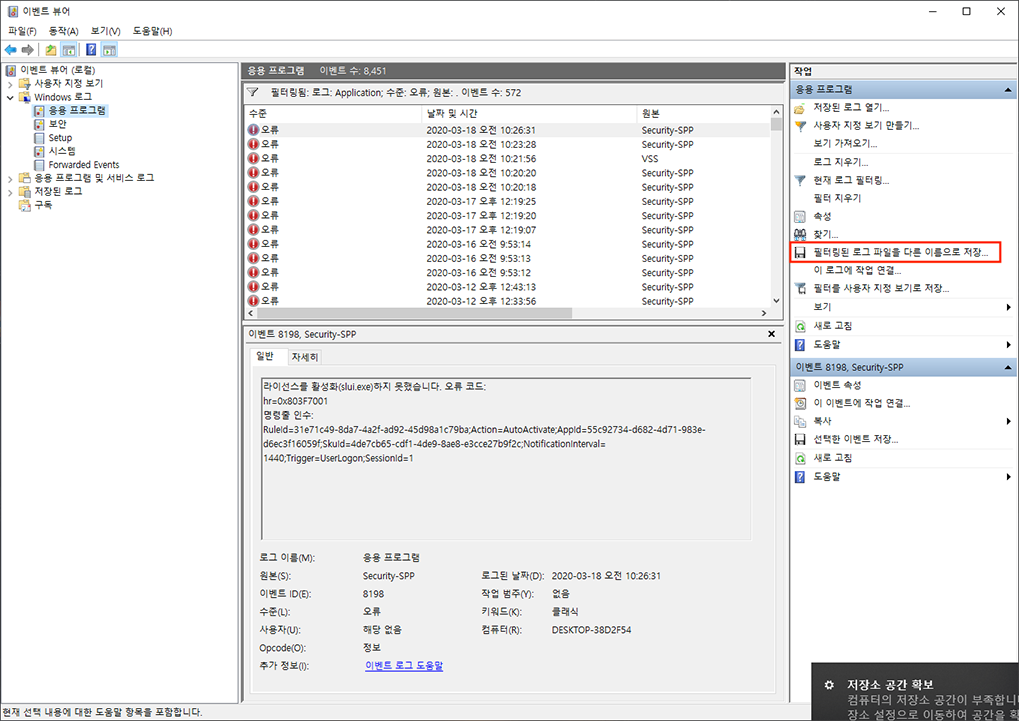The height and width of the screenshot is (721, 1019).
Task: Open 도움말 under 응용 프로그램 section
Action: click(x=827, y=345)
